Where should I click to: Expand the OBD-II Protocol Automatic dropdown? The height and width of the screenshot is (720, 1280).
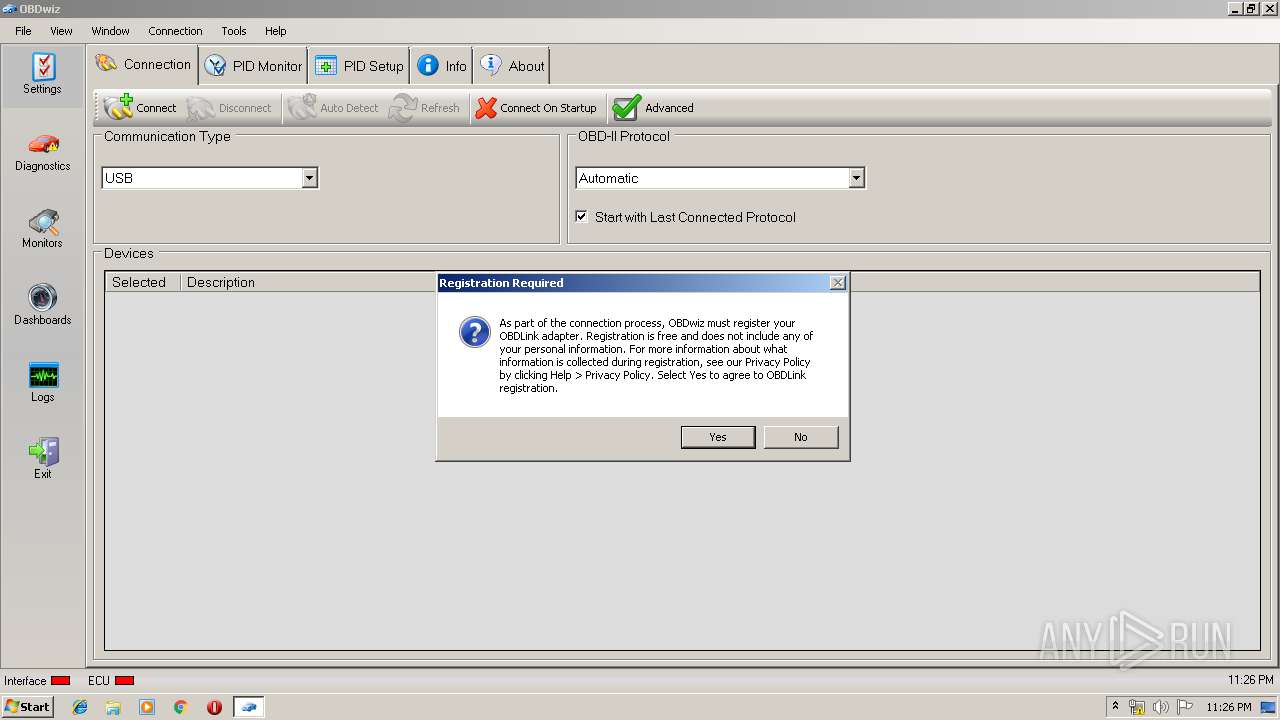click(856, 178)
